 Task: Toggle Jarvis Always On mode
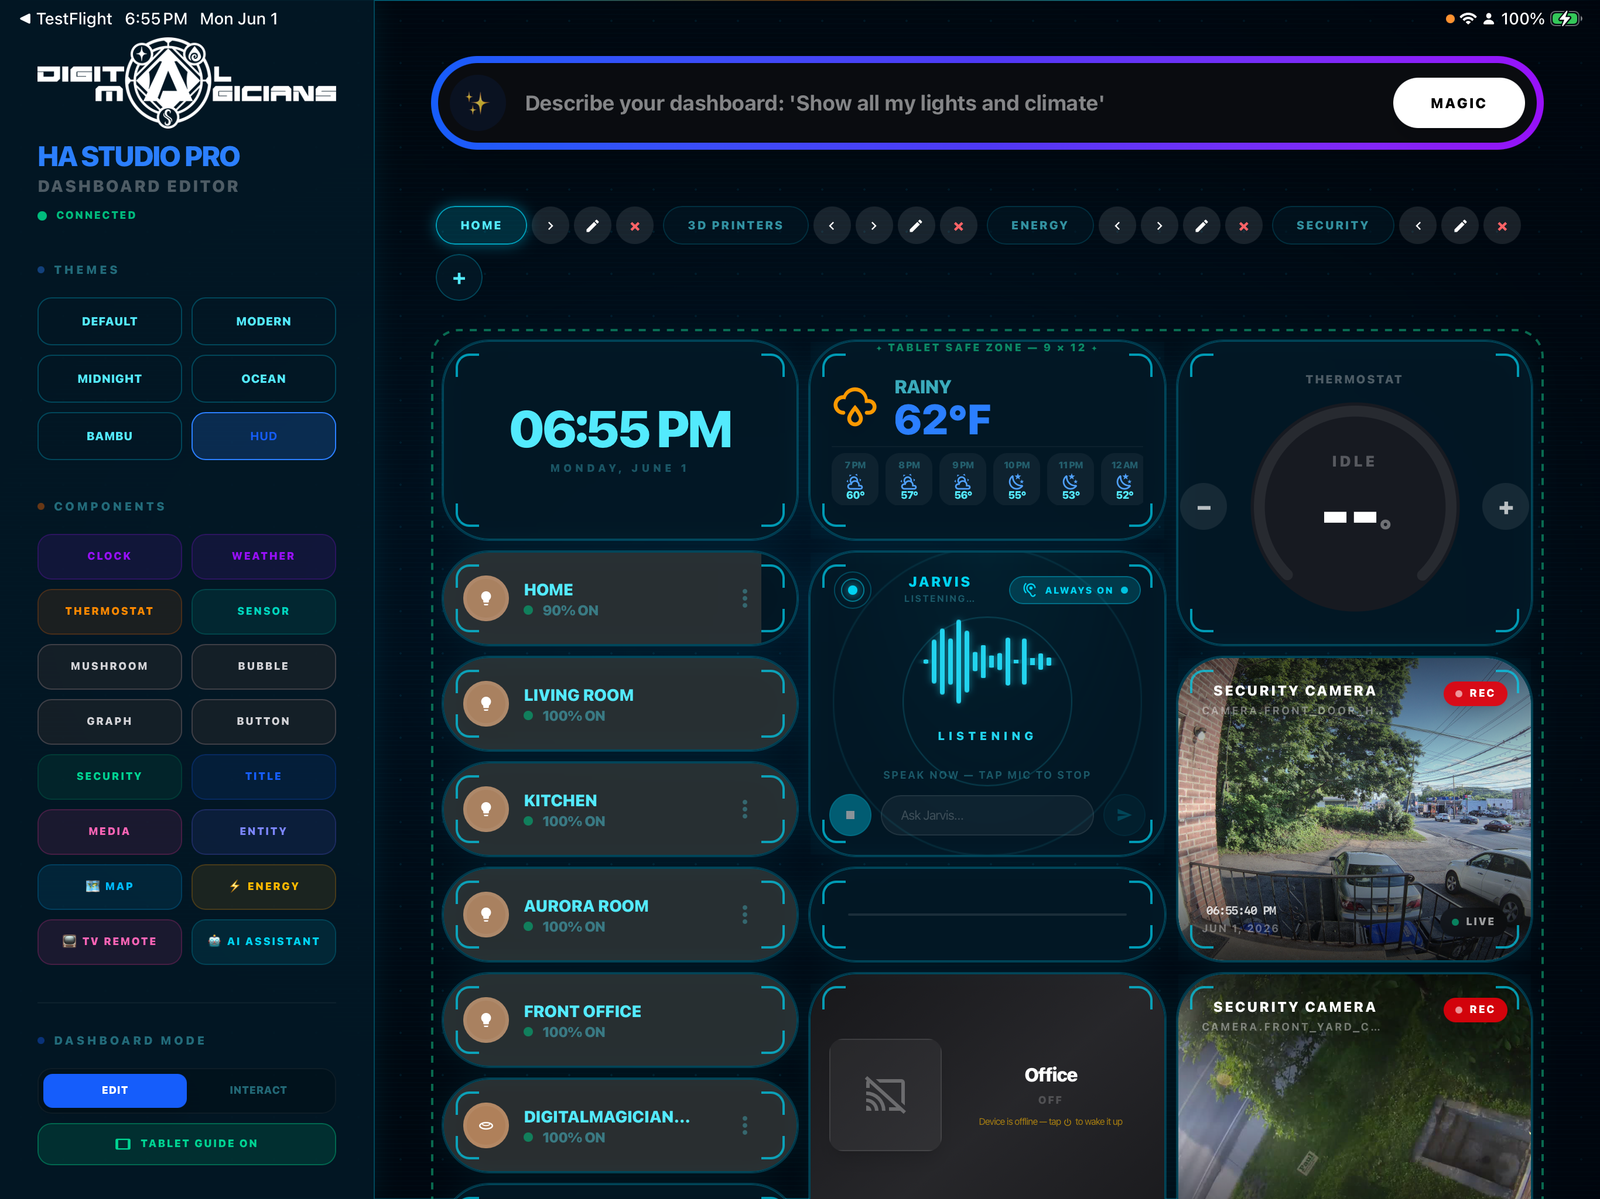point(1075,590)
